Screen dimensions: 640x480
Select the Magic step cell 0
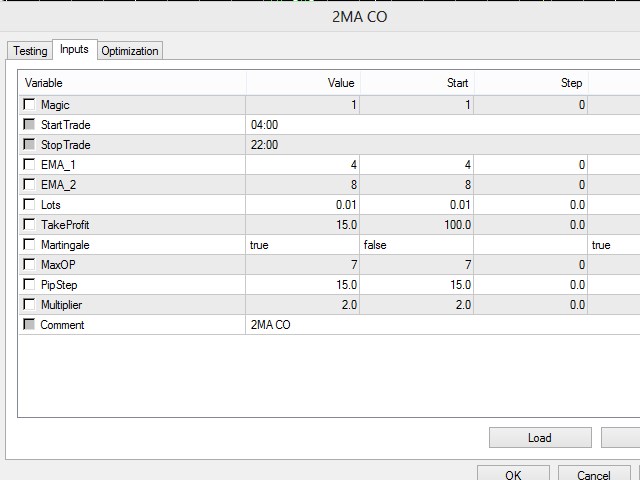coord(531,105)
